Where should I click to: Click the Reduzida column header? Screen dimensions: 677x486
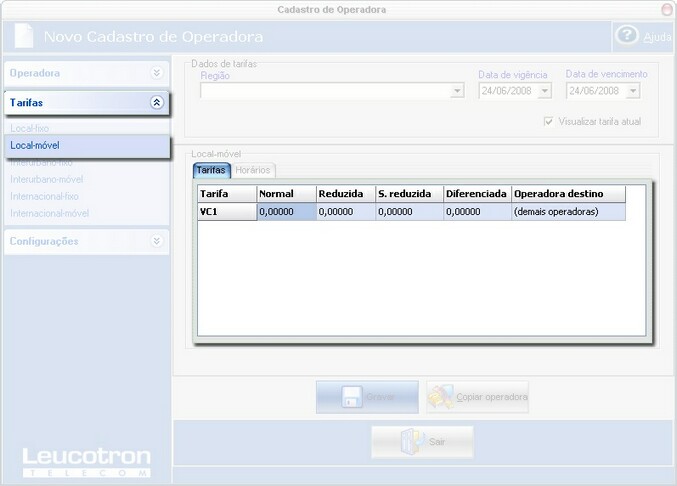346,194
